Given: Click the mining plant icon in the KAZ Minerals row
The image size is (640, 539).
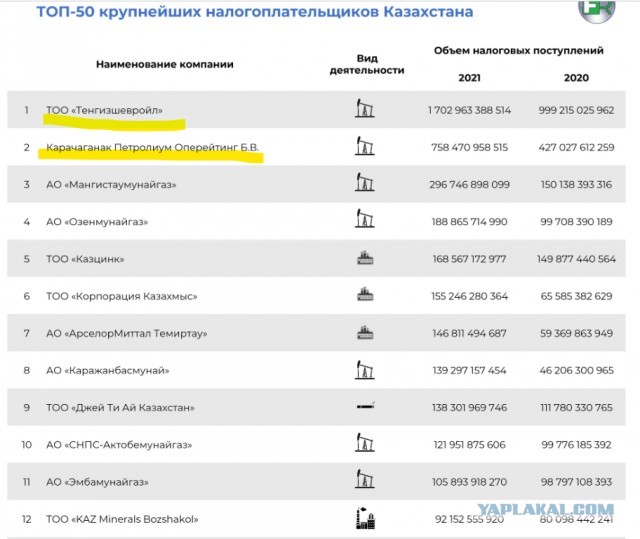Looking at the screenshot, I should (x=365, y=518).
